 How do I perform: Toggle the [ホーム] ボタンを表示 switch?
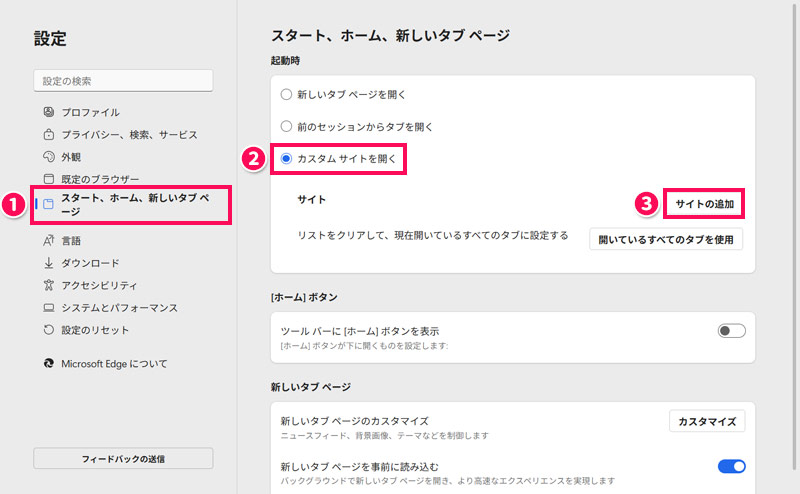click(731, 331)
